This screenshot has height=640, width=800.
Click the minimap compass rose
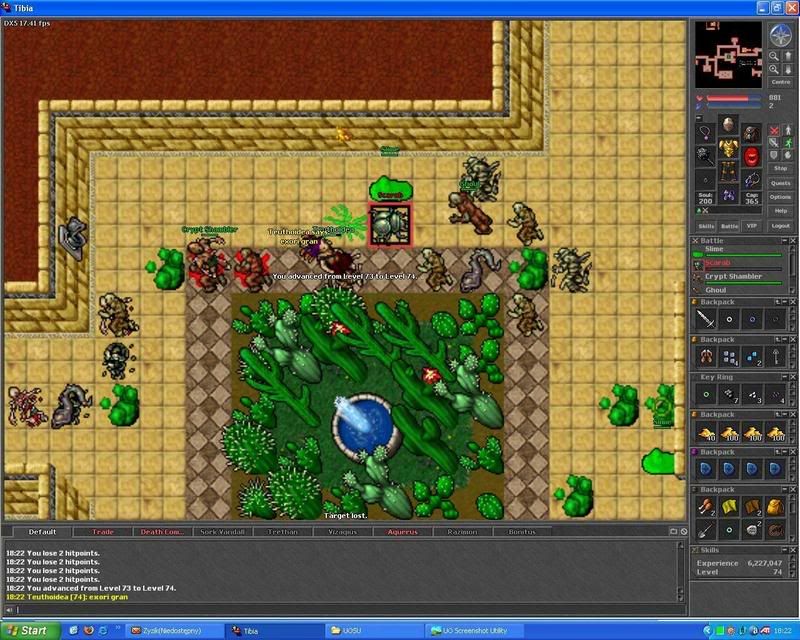click(x=780, y=35)
